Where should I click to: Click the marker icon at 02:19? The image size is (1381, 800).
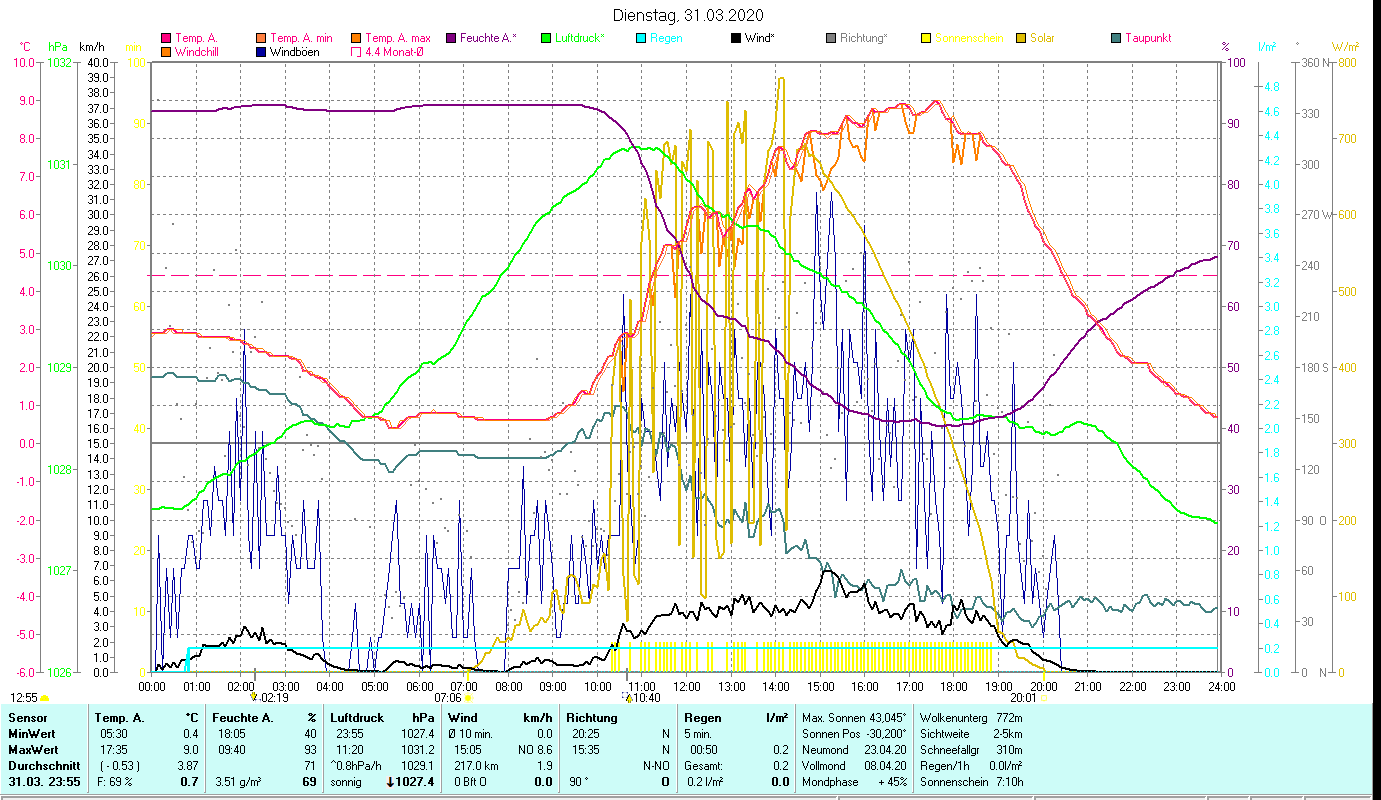click(254, 697)
